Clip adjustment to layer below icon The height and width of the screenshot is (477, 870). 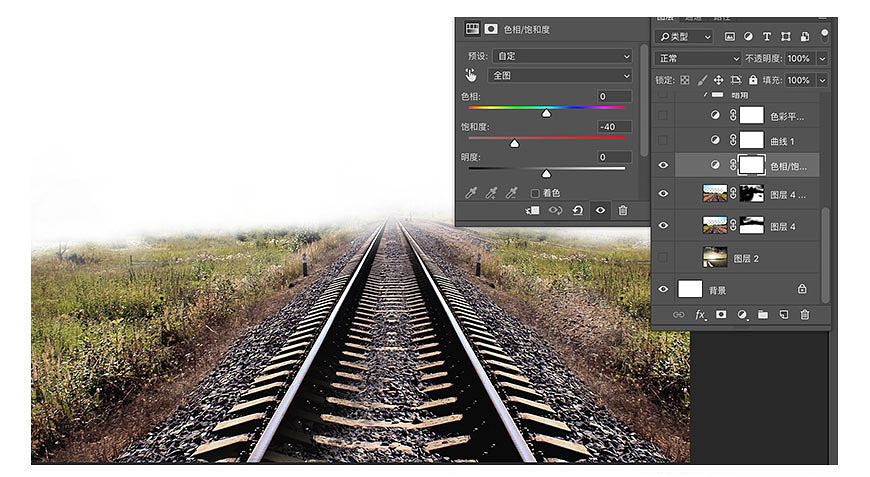533,211
